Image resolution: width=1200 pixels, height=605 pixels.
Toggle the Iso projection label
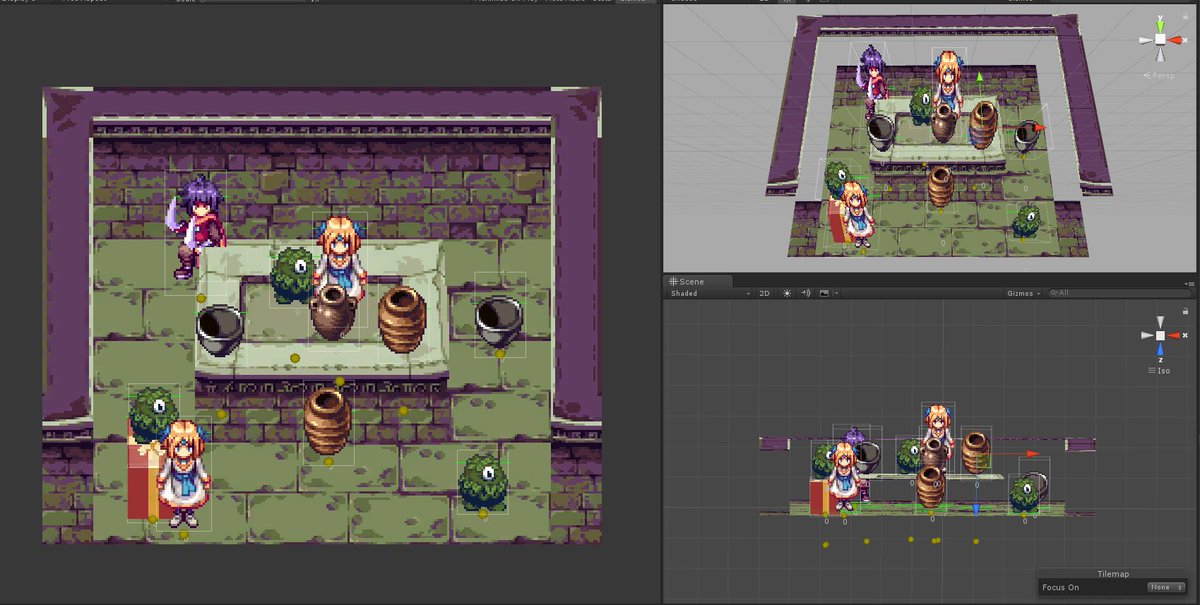pyautogui.click(x=1160, y=371)
